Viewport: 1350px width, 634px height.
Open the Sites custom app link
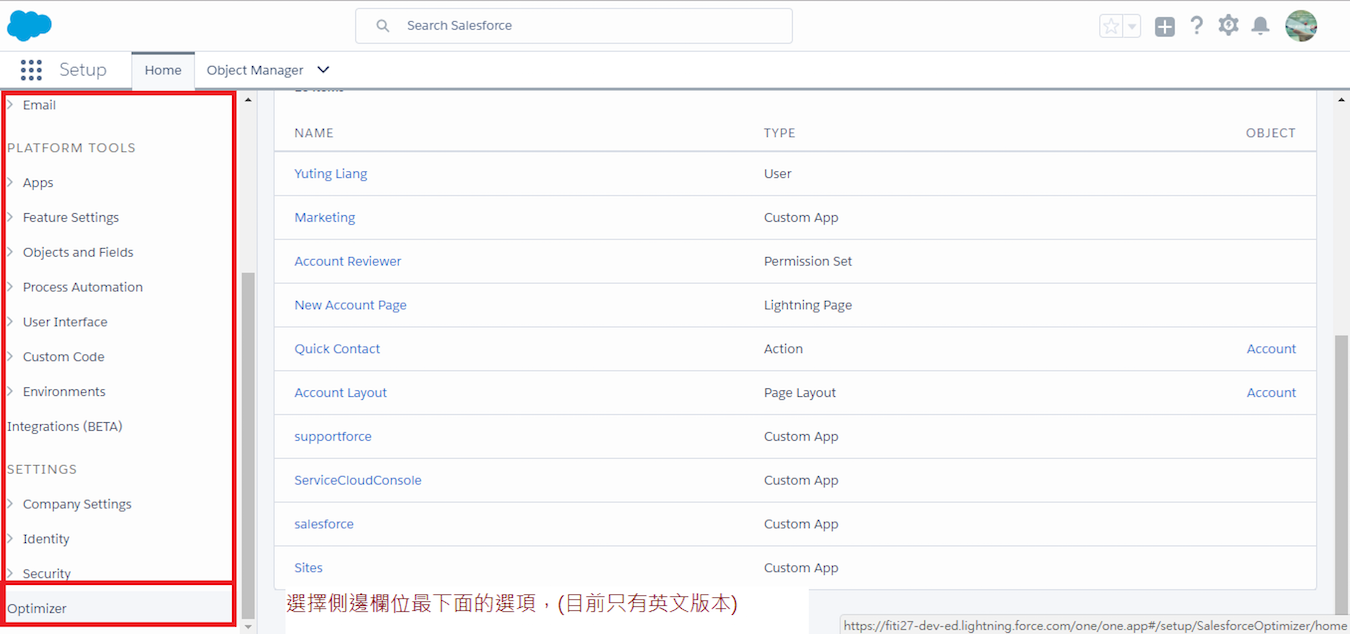[x=309, y=568]
